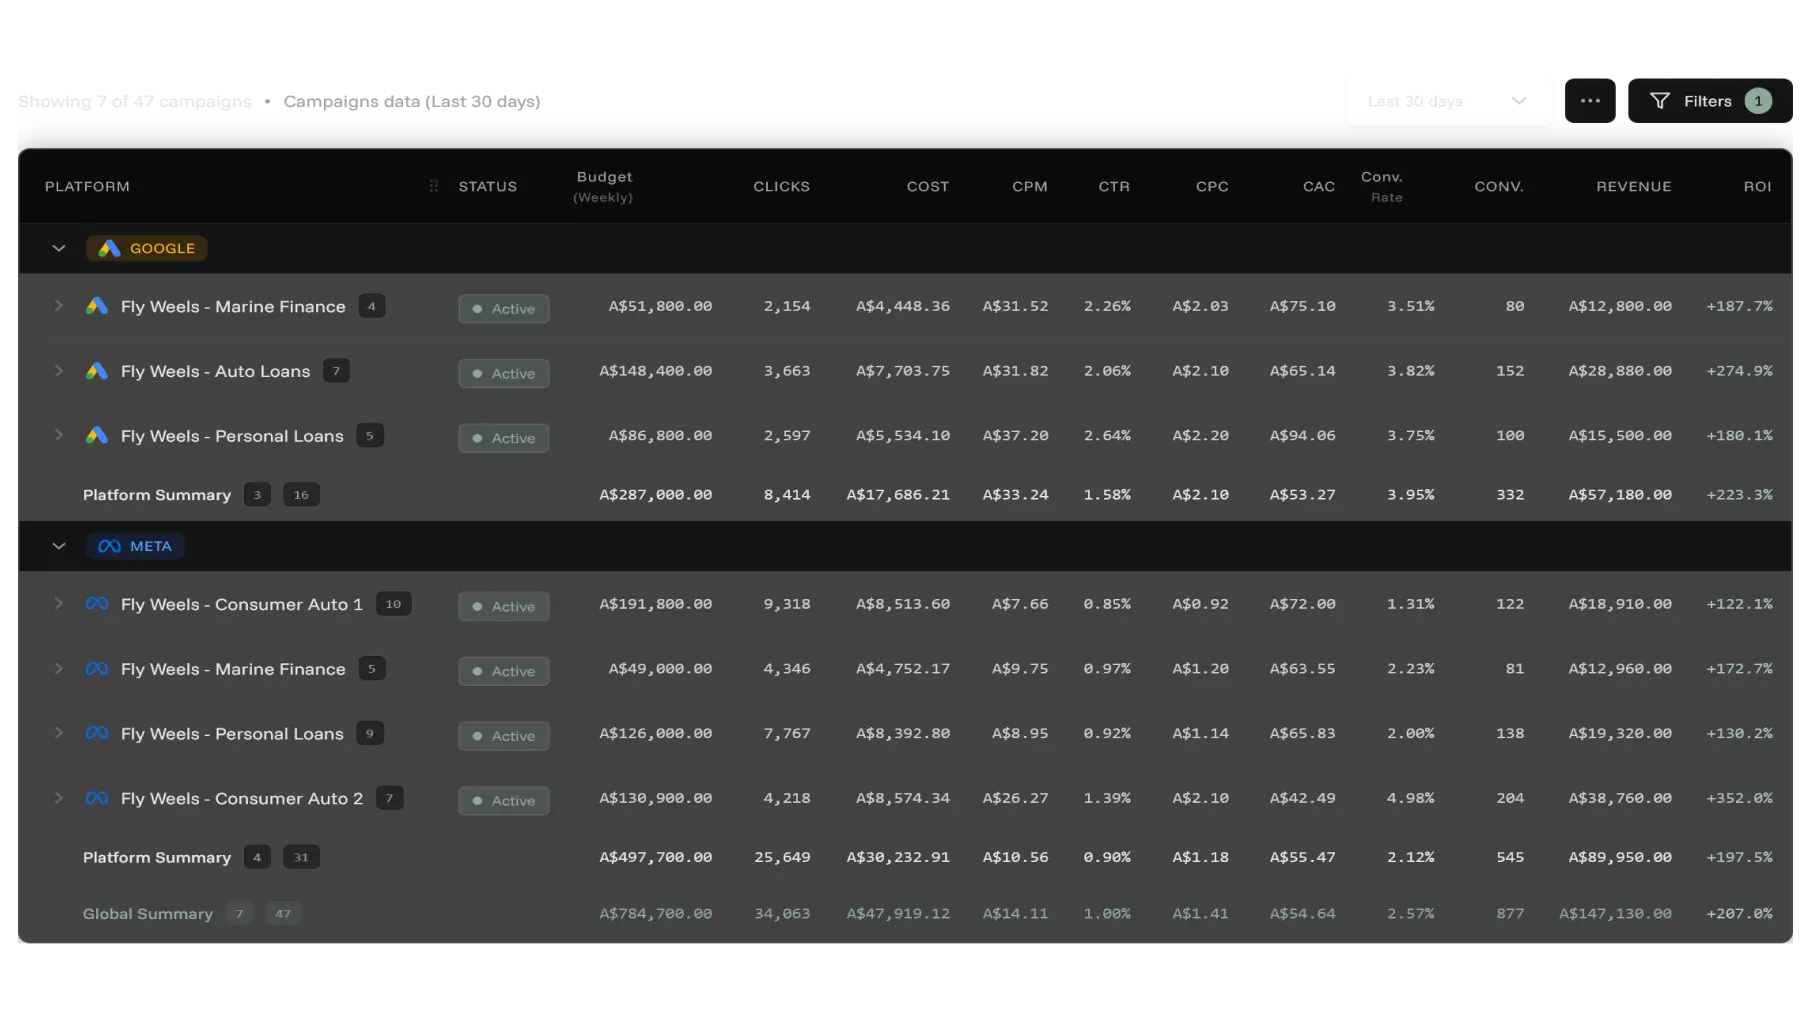Select the Revenue column header

coord(1634,186)
